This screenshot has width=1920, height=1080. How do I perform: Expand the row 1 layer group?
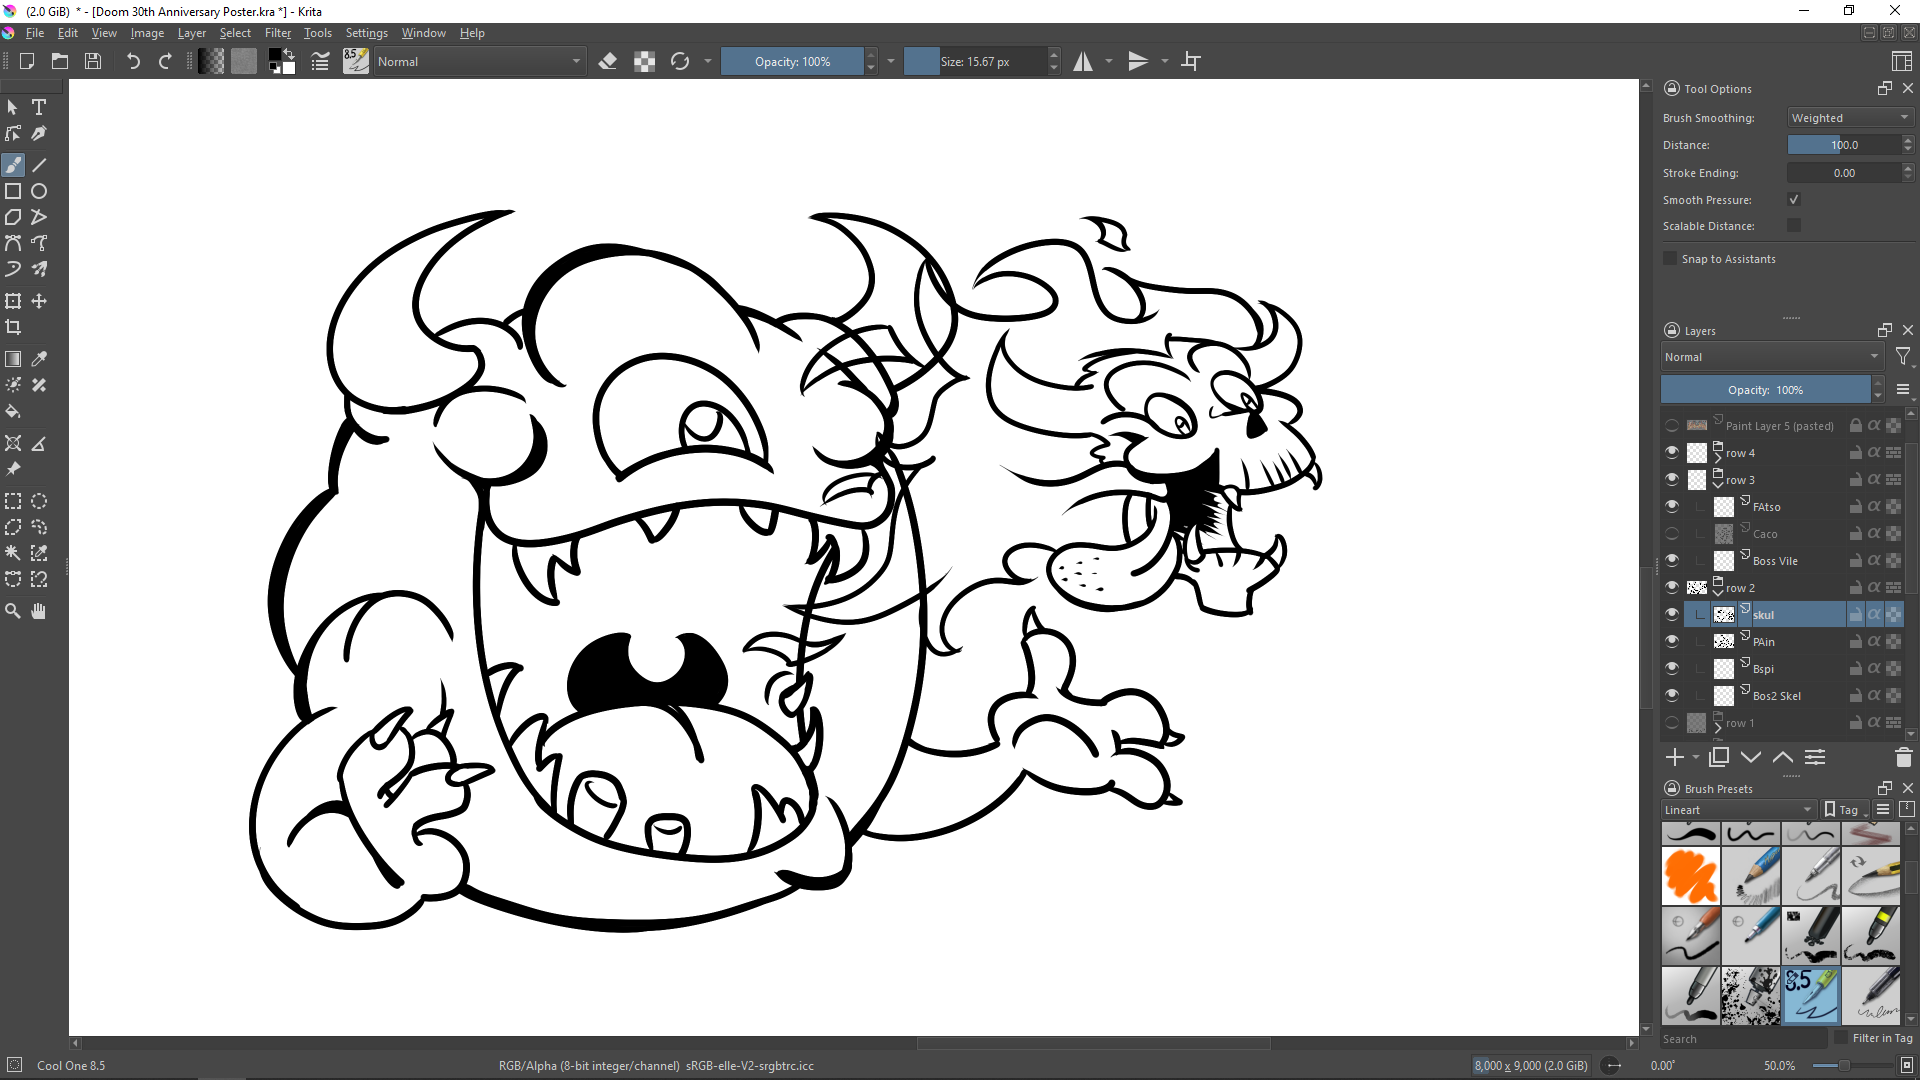click(1718, 727)
